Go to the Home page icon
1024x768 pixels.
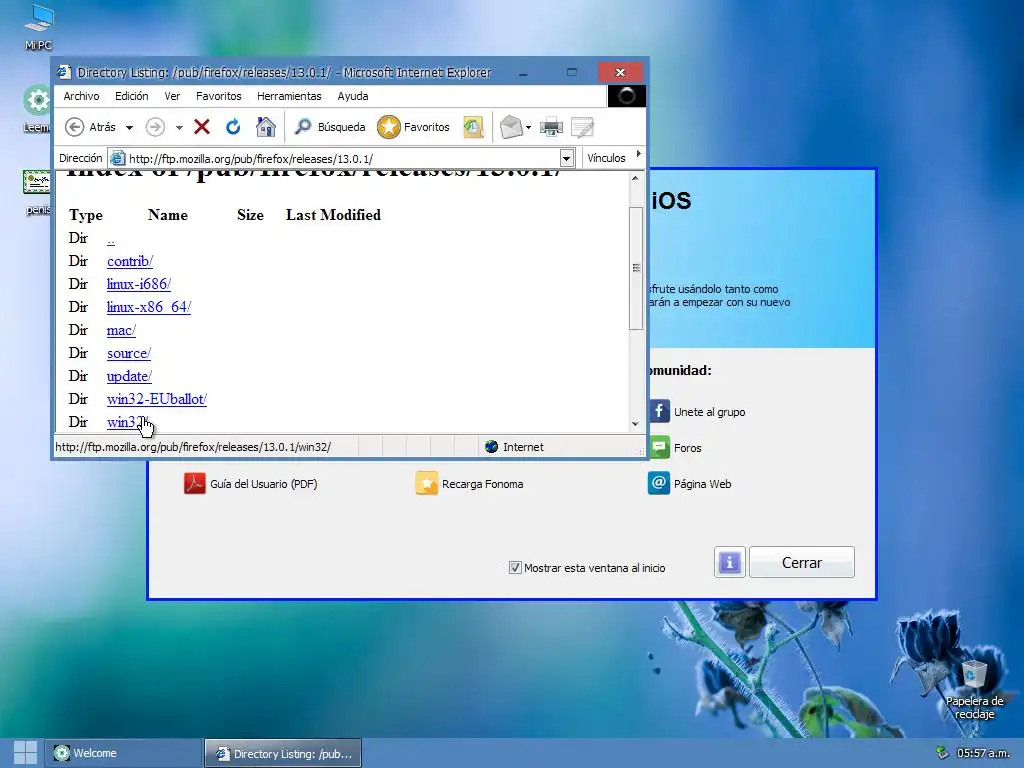point(265,127)
